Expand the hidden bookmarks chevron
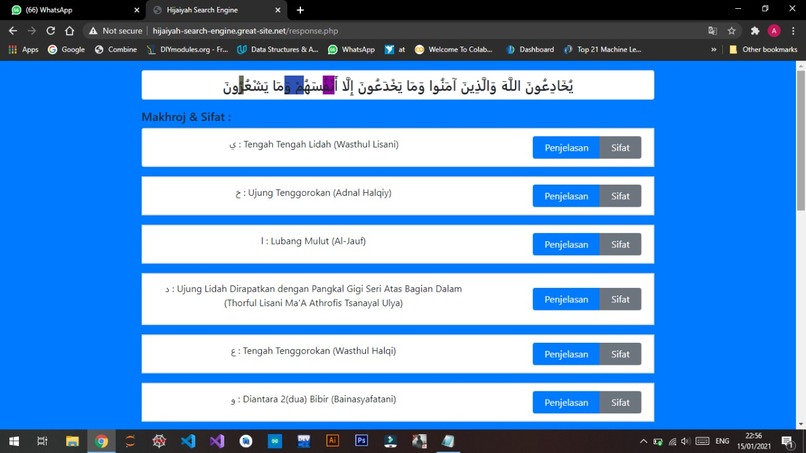 click(x=713, y=49)
